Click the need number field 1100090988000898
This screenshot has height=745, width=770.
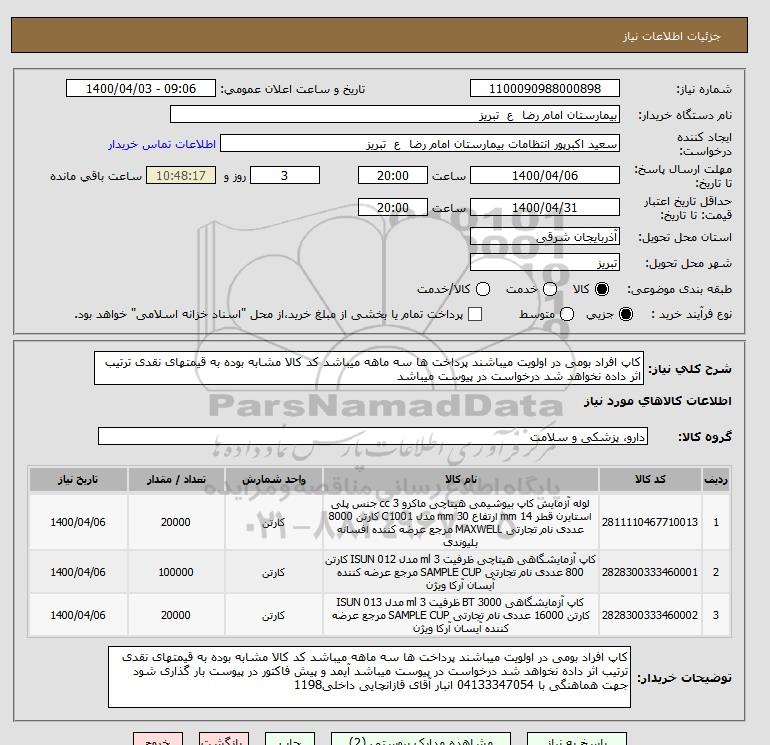click(545, 88)
